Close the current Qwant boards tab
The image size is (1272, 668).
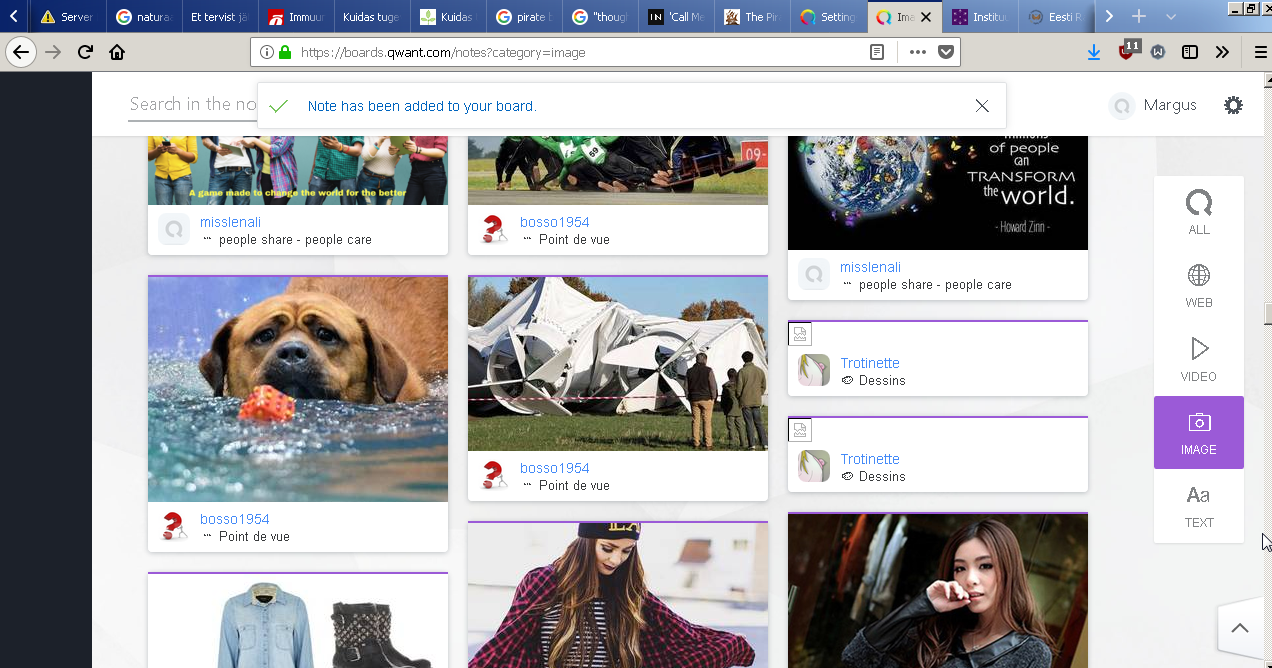click(x=926, y=17)
